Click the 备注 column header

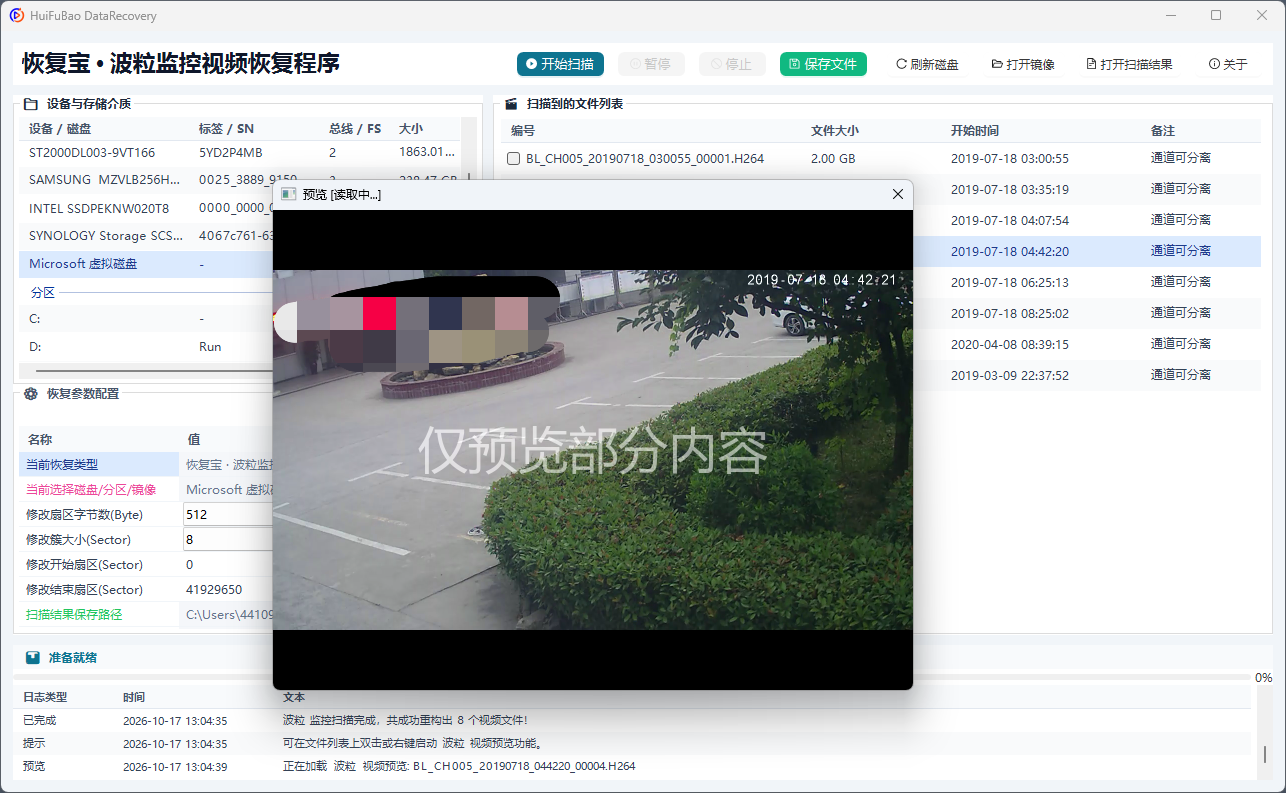point(1163,131)
